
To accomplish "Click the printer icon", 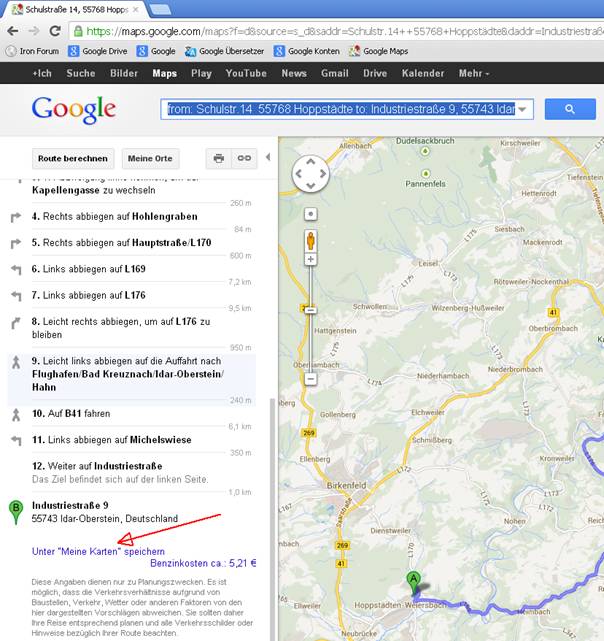I will coord(219,158).
